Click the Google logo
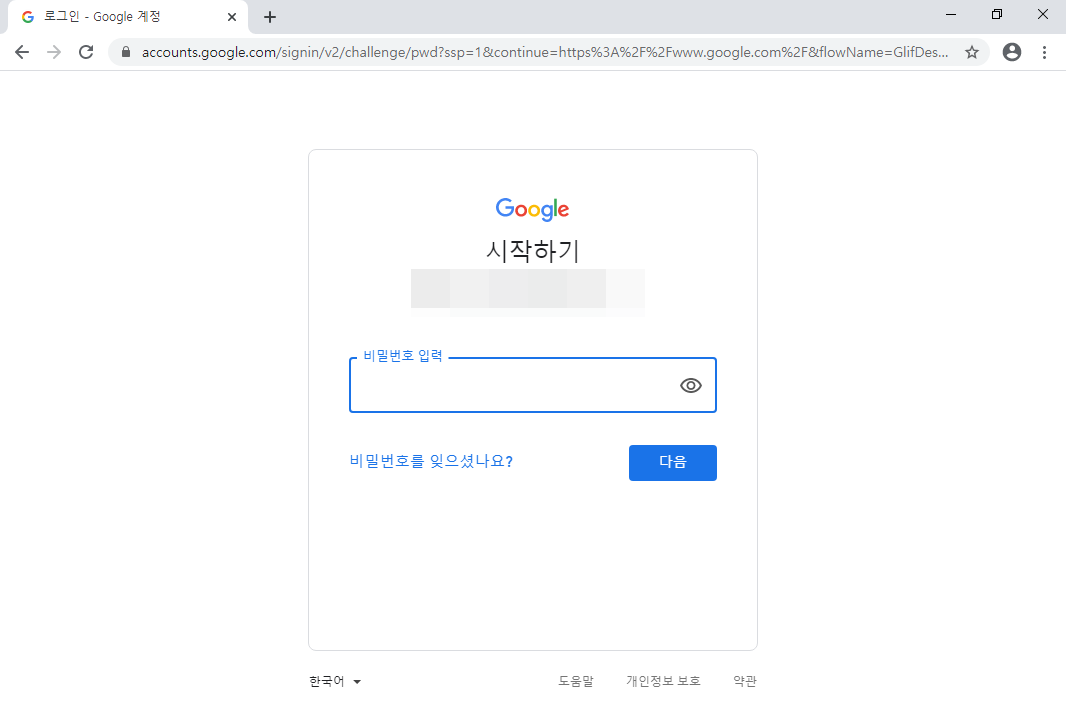 [x=532, y=209]
